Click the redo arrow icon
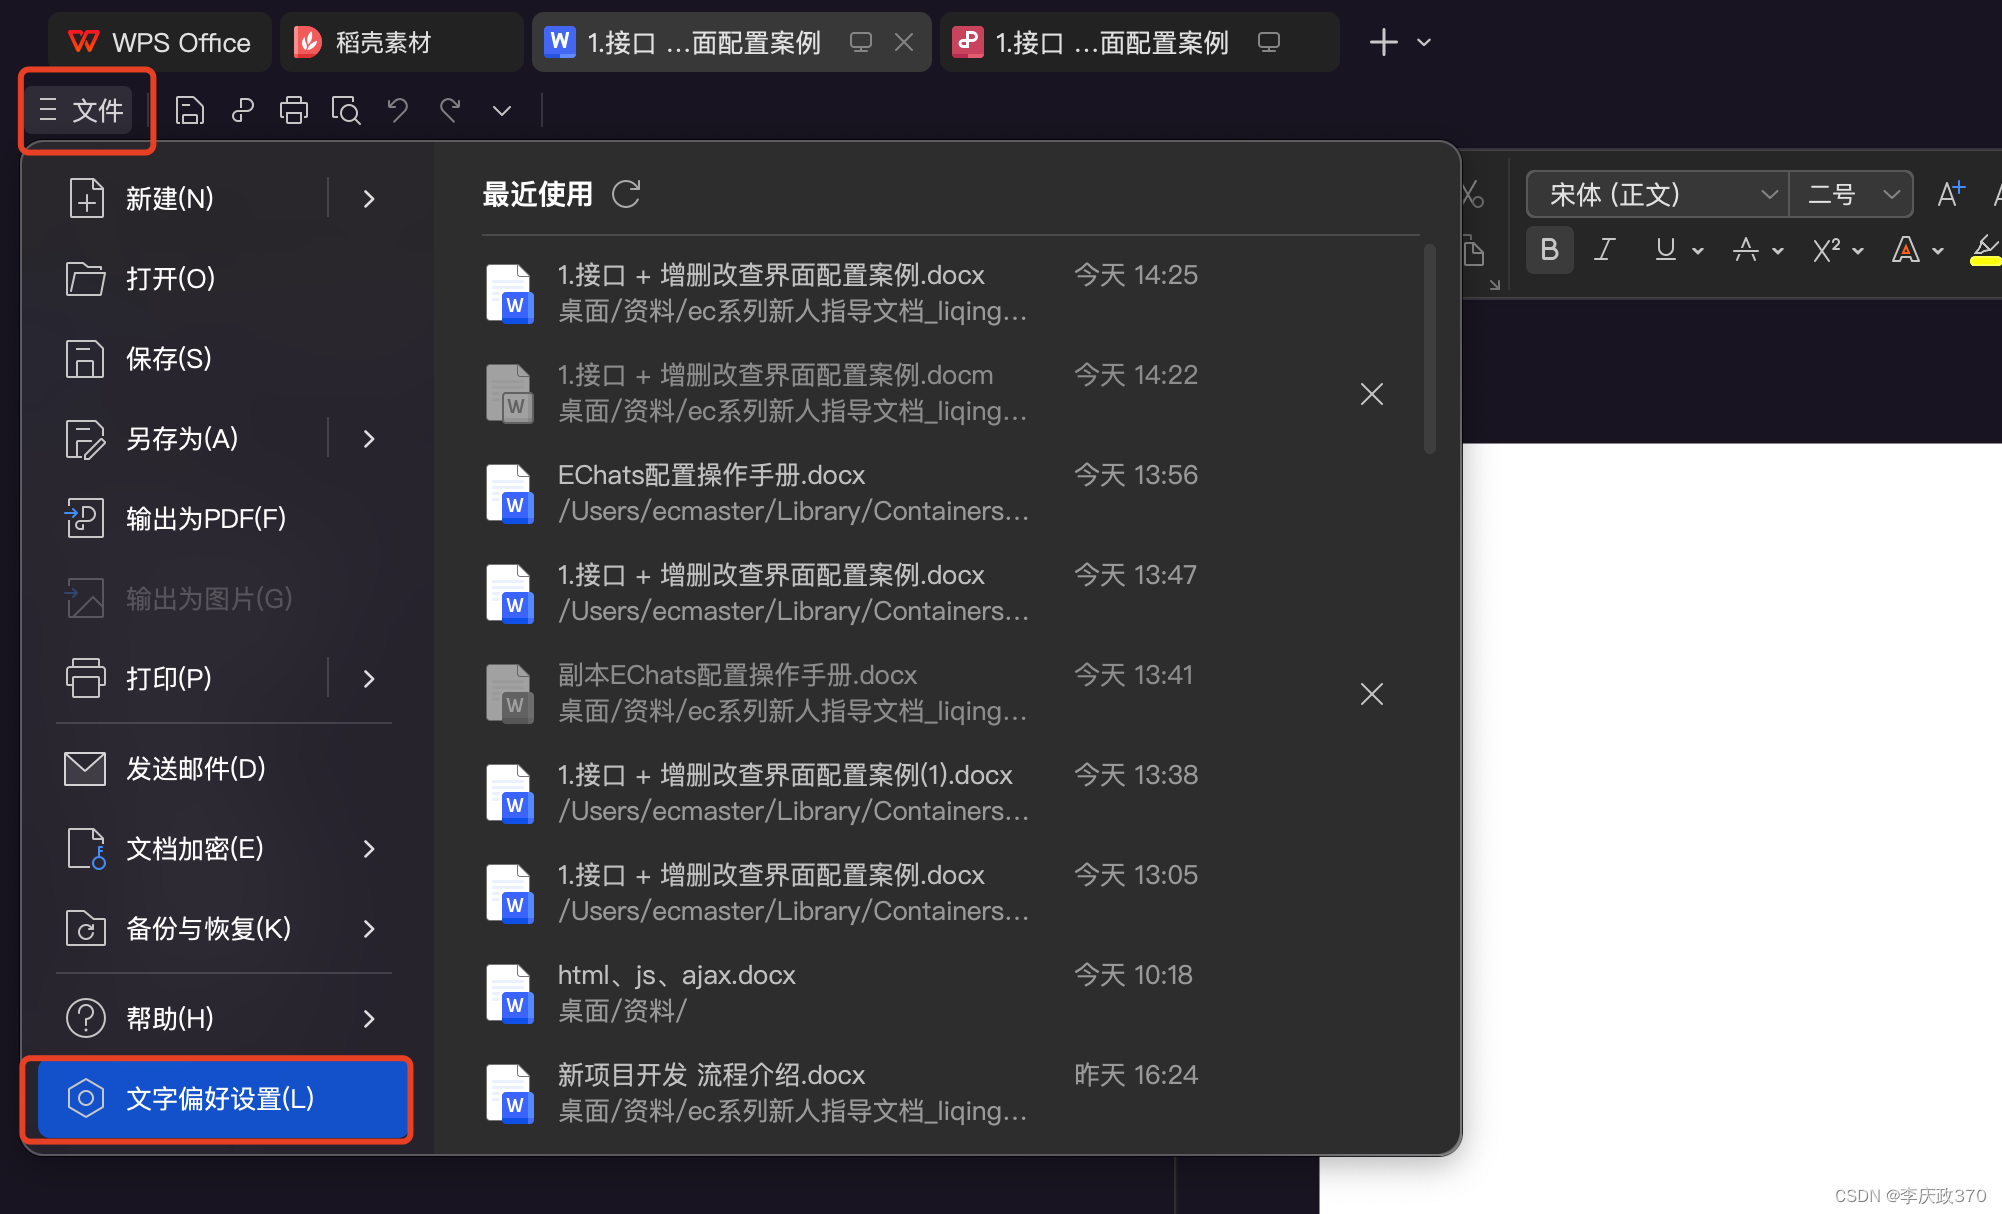 coord(450,110)
